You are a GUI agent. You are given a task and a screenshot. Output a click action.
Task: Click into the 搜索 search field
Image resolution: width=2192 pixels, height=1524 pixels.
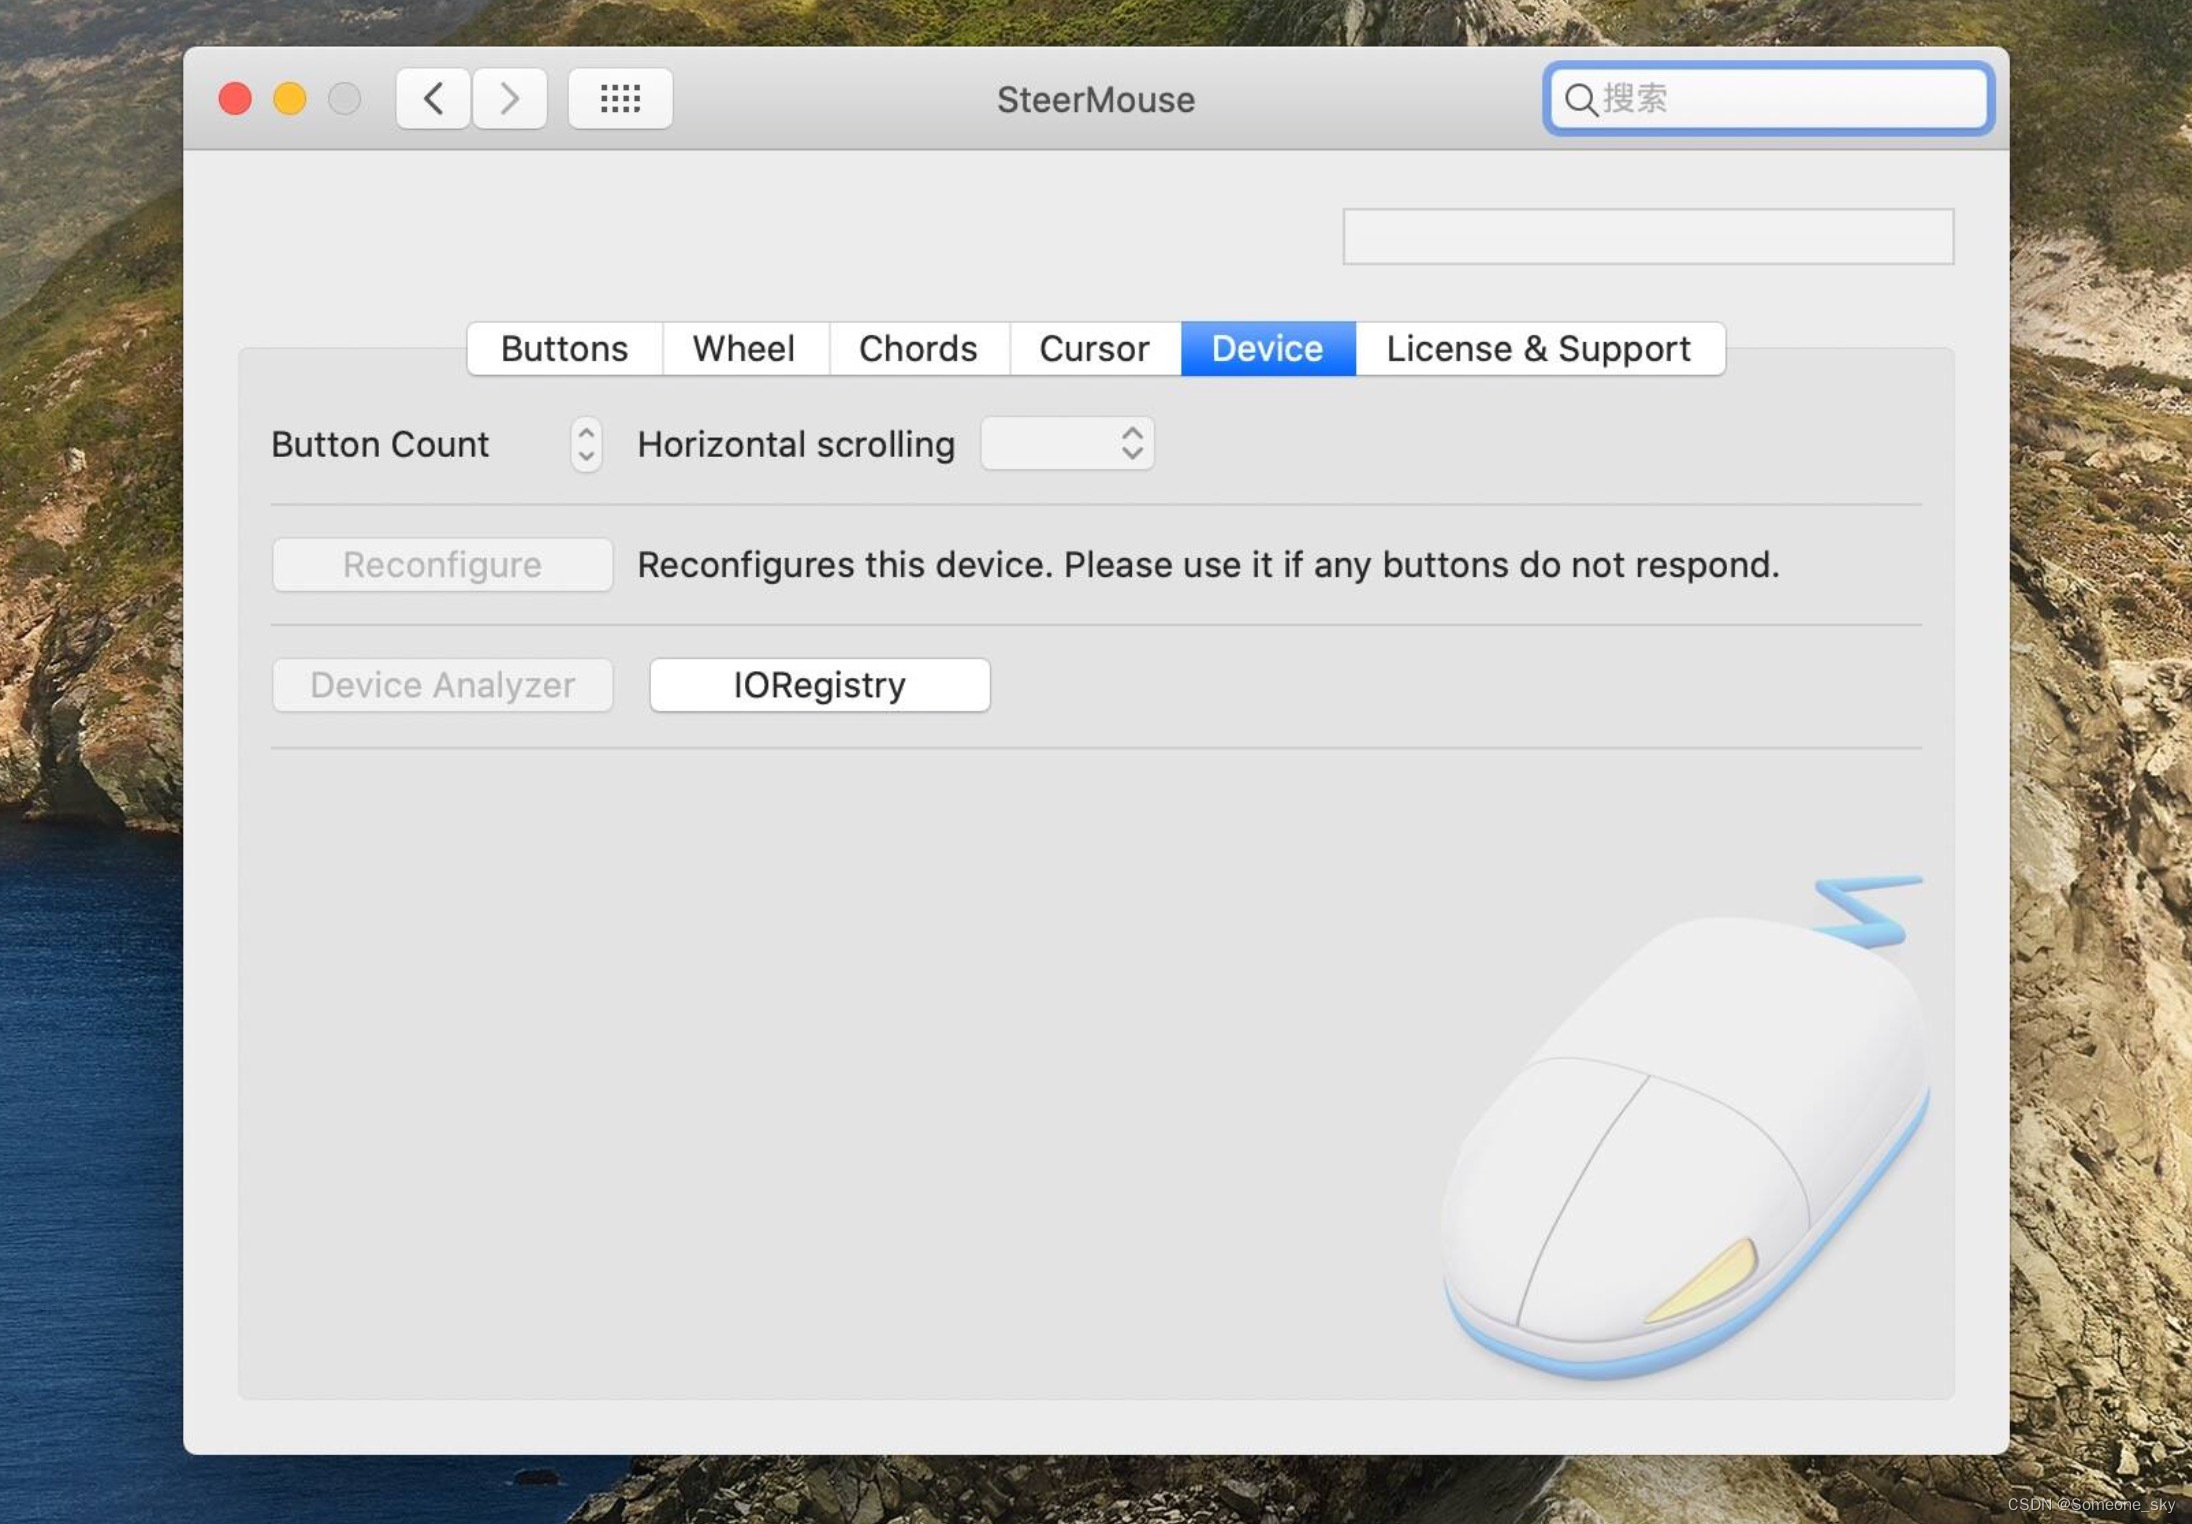click(1768, 99)
